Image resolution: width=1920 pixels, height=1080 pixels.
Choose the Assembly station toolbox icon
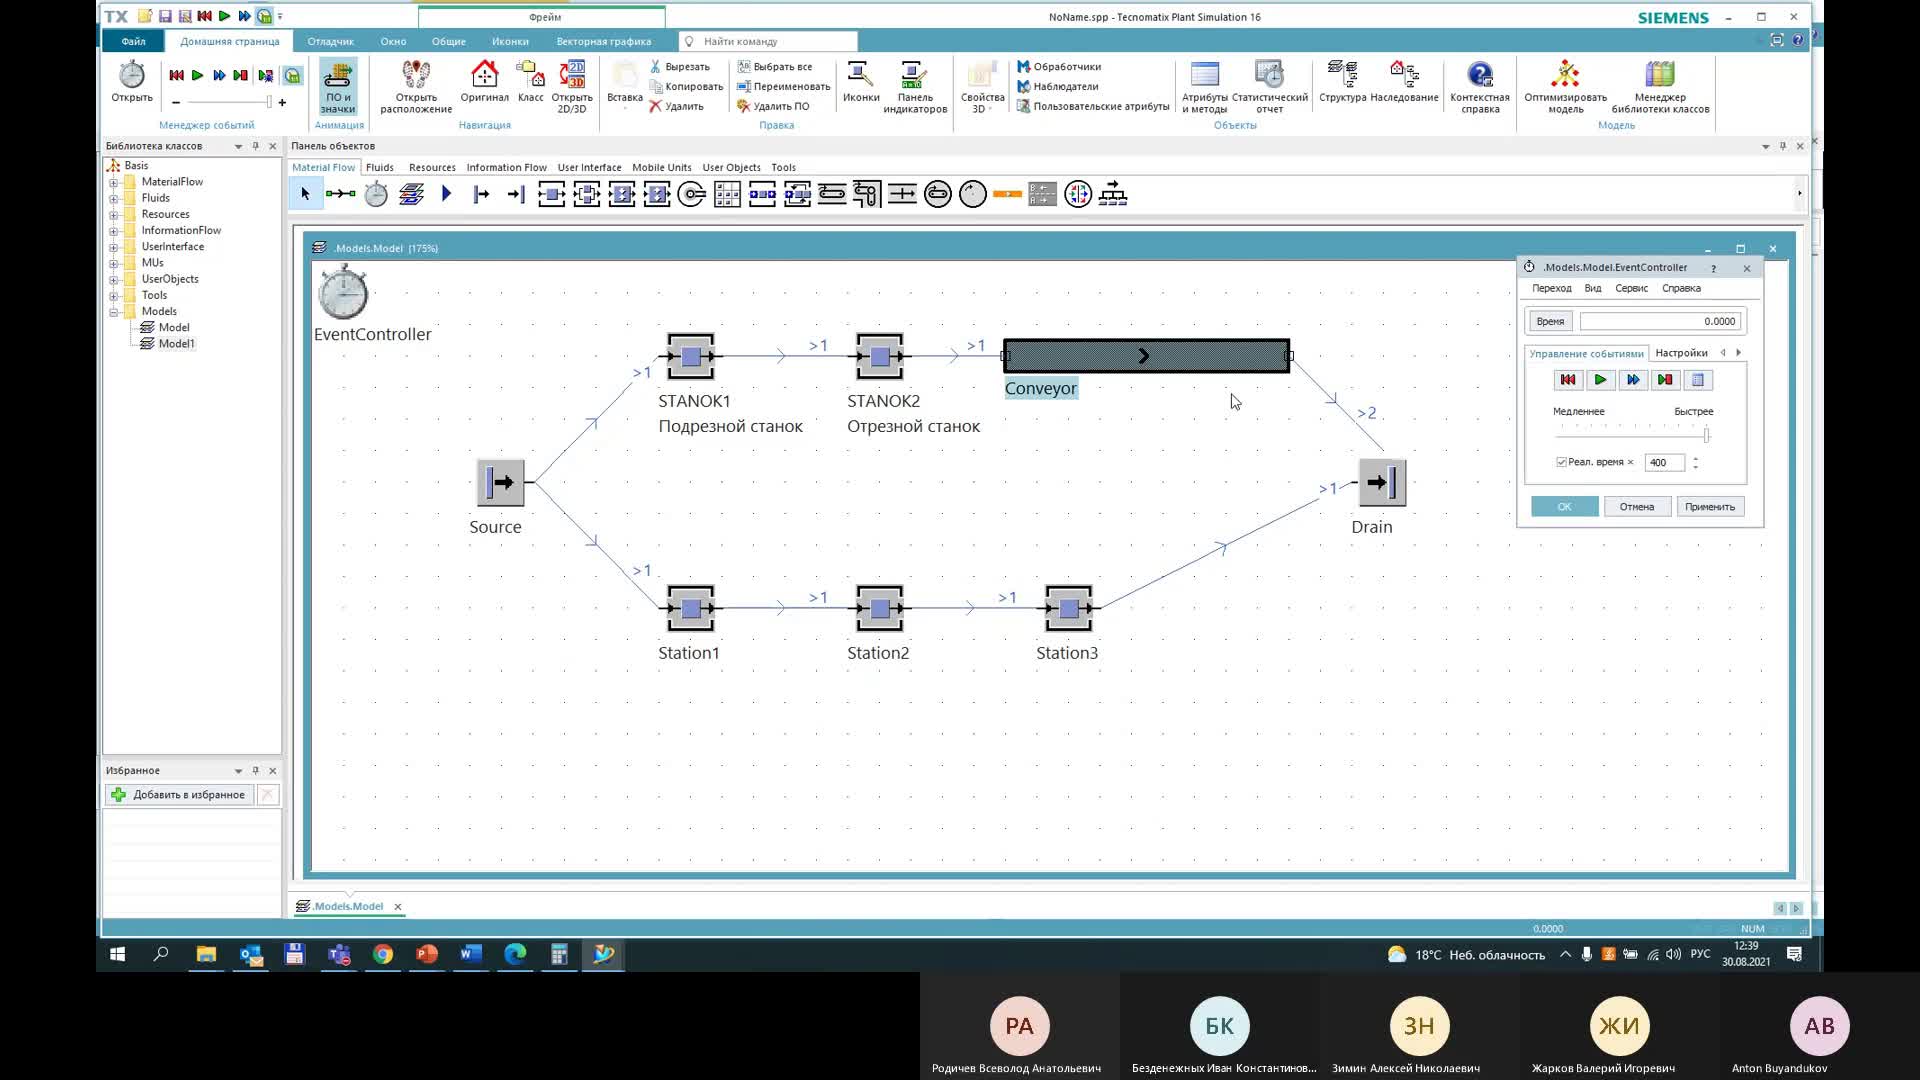tap(622, 194)
